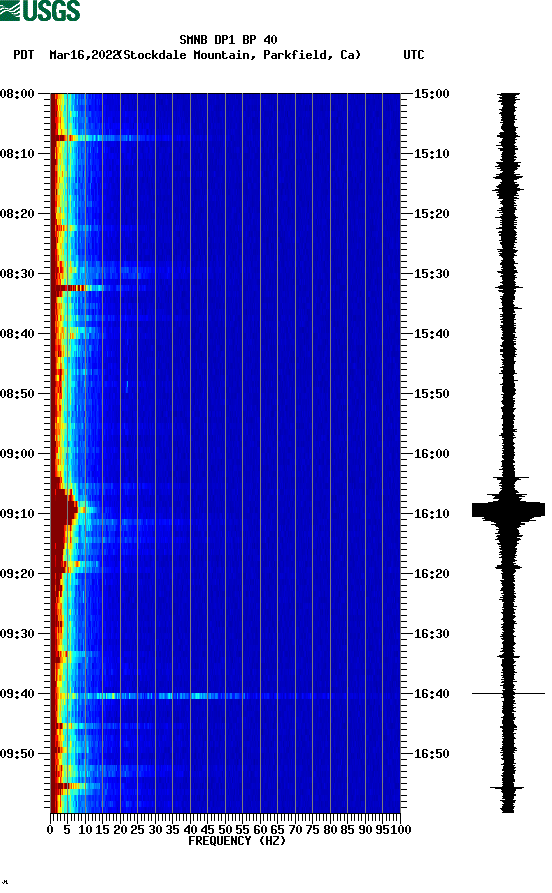Click the 16:10 UTC time label
Image resolution: width=552 pixels, height=893 pixels.
click(431, 514)
